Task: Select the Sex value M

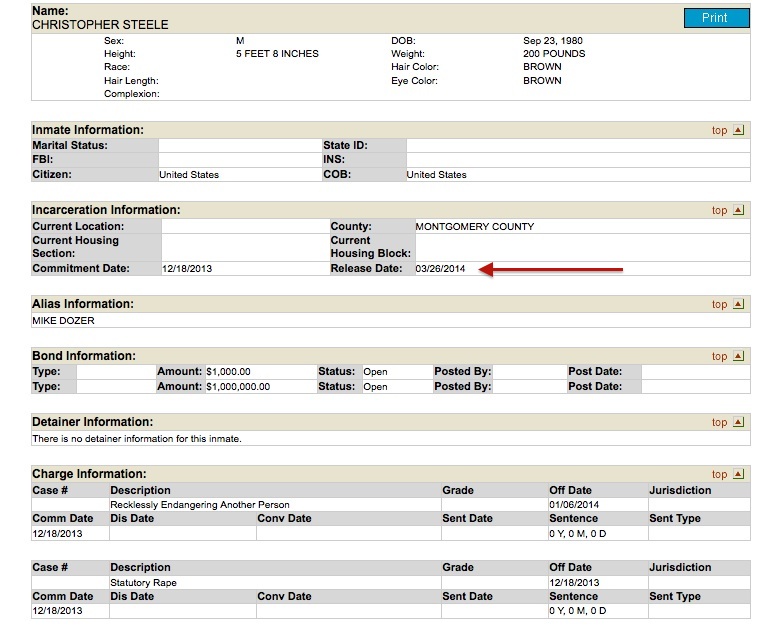Action: pos(240,41)
